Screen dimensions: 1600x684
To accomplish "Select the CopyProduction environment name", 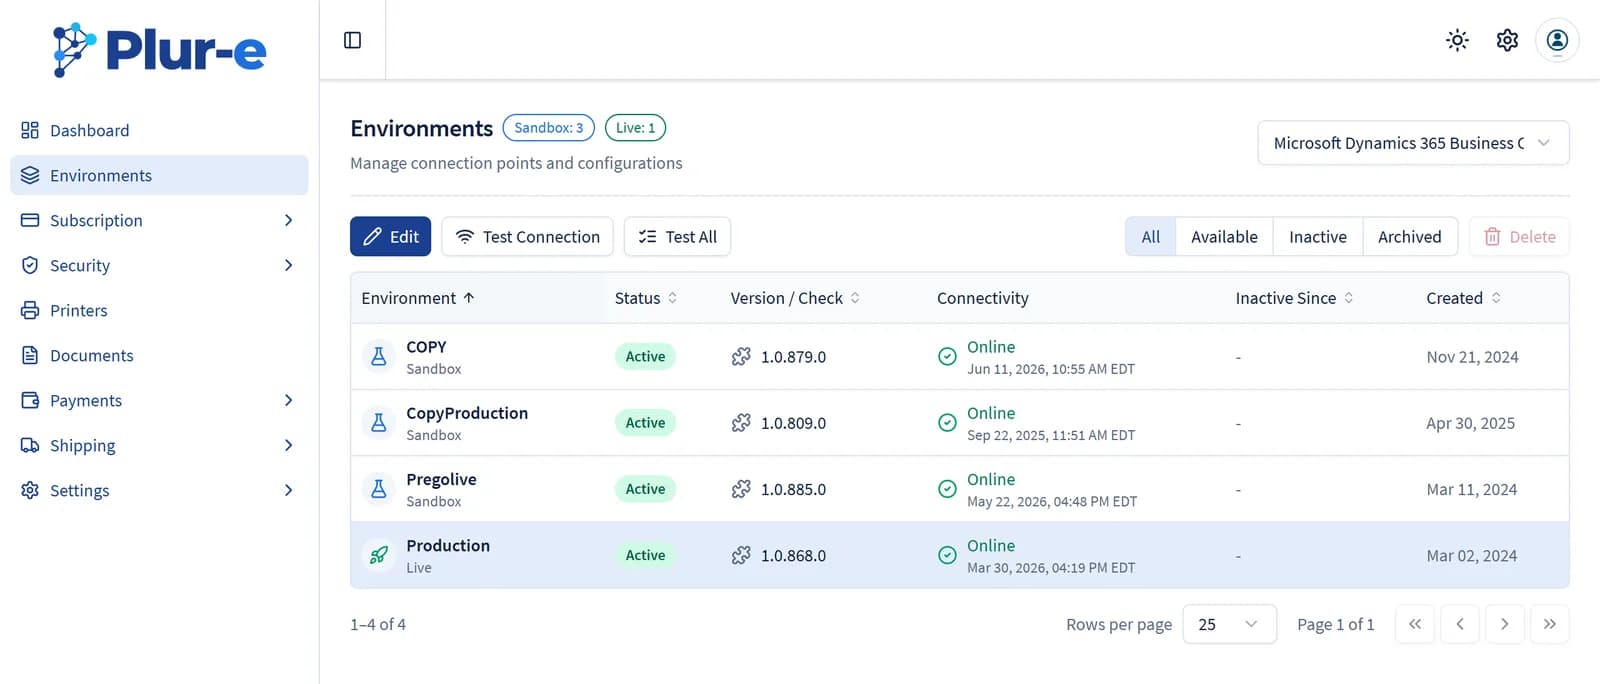I will (x=467, y=413).
